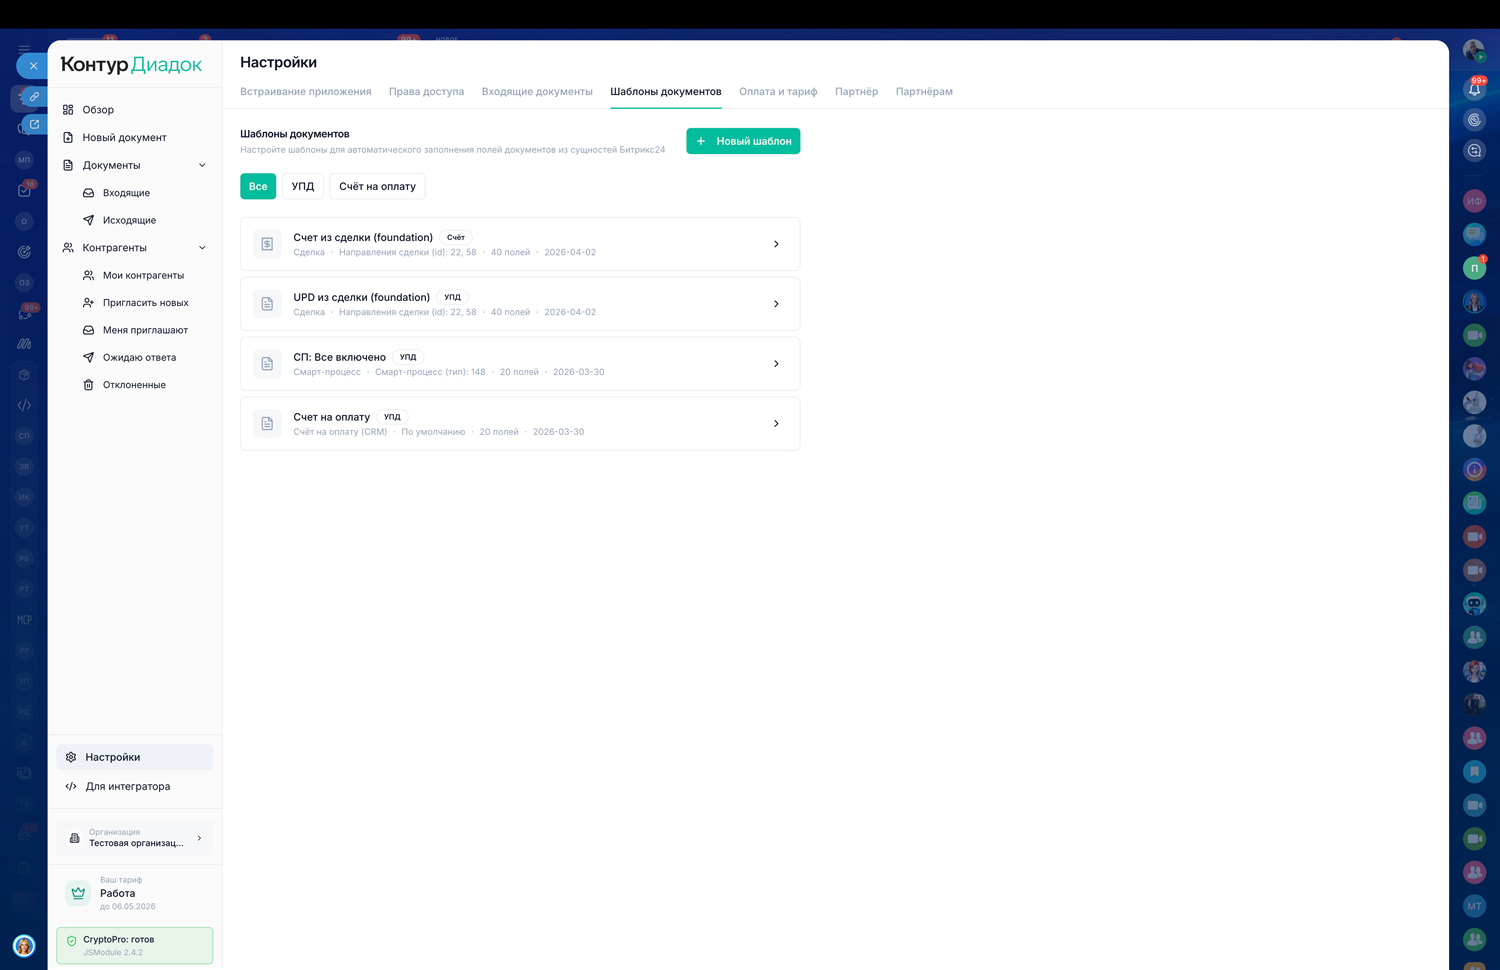1500x970 pixels.
Task: Select the Мои контрагенты people icon
Action: tap(88, 275)
